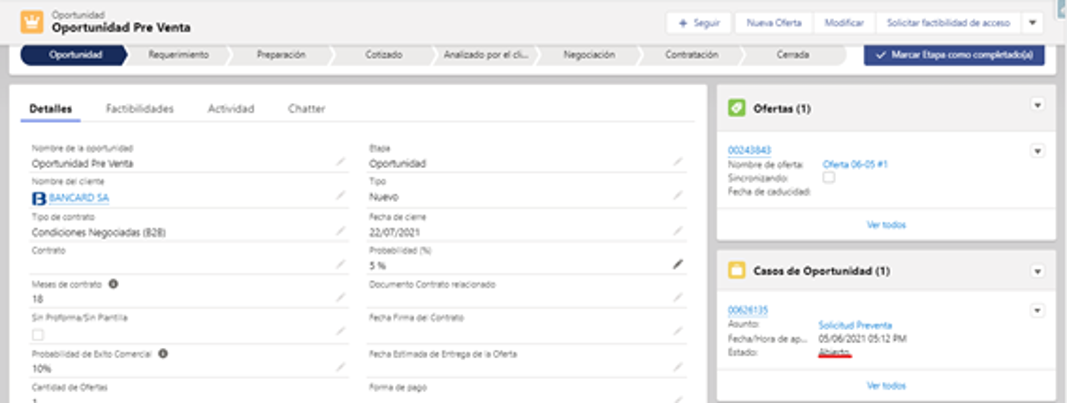Click the Seguir follow button
This screenshot has height=403, width=1067.
coord(699,22)
